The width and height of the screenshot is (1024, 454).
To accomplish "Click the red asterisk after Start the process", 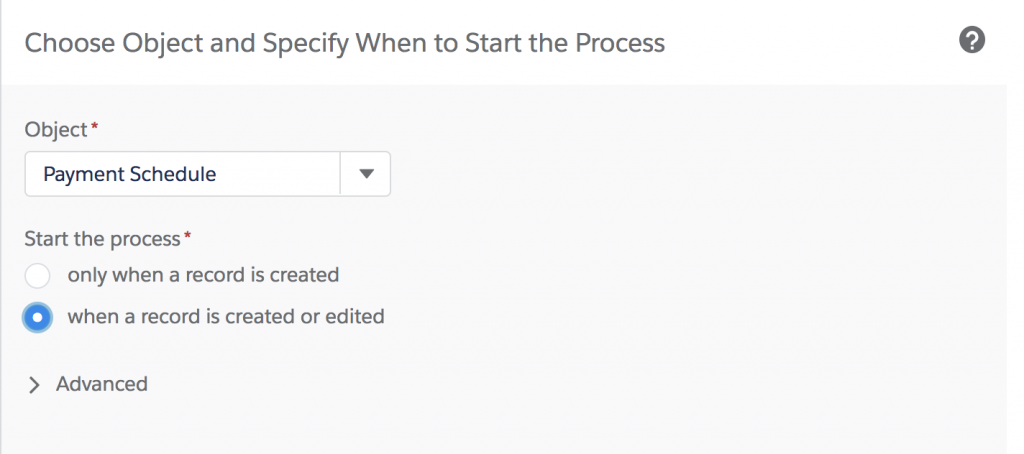I will click(x=185, y=236).
